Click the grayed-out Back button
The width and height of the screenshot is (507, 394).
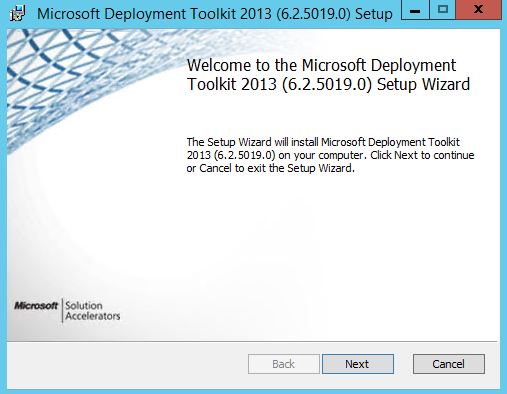284,364
